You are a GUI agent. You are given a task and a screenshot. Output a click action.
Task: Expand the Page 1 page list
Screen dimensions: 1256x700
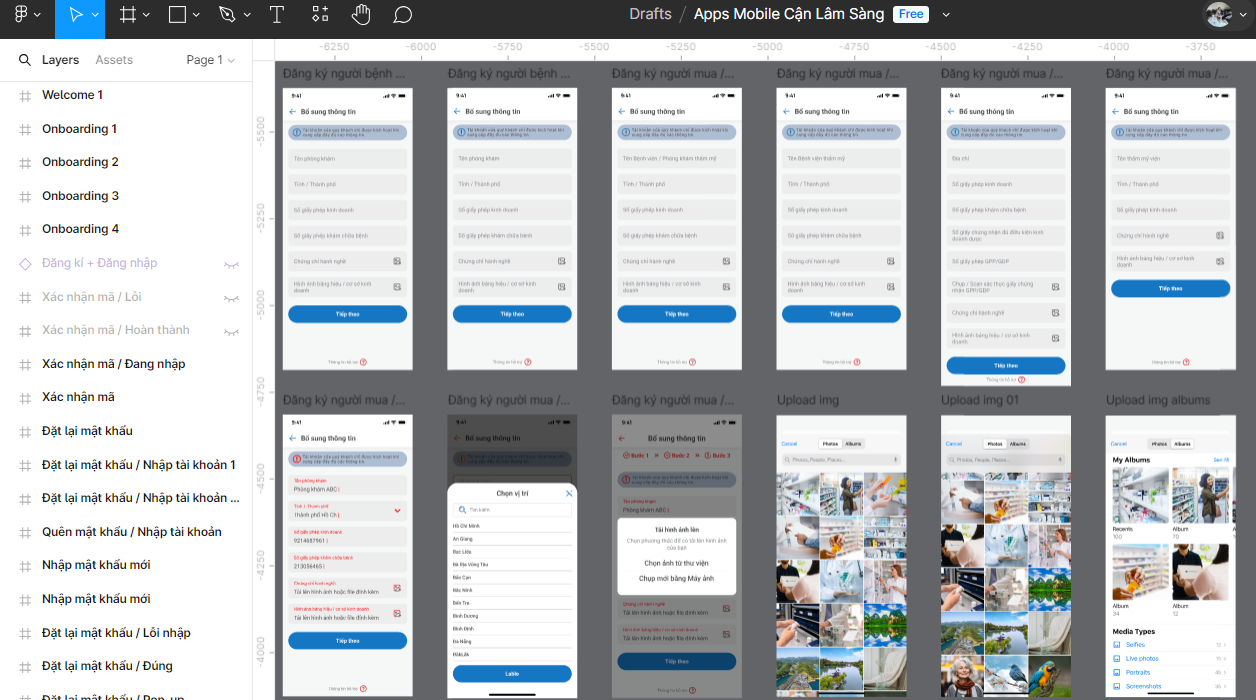(x=210, y=60)
